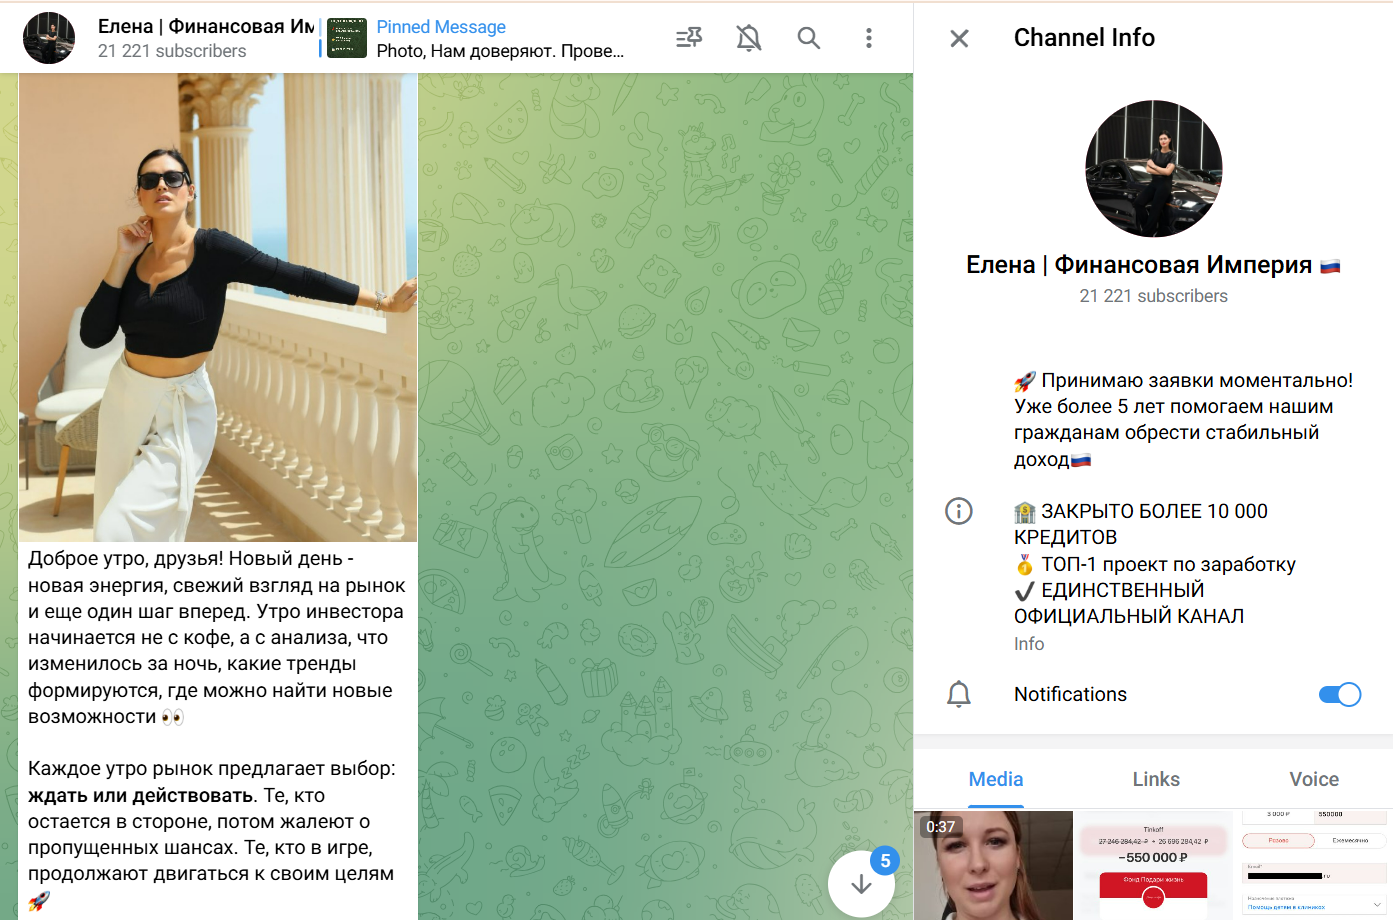
Task: Select the Media tab
Action: pos(995,779)
